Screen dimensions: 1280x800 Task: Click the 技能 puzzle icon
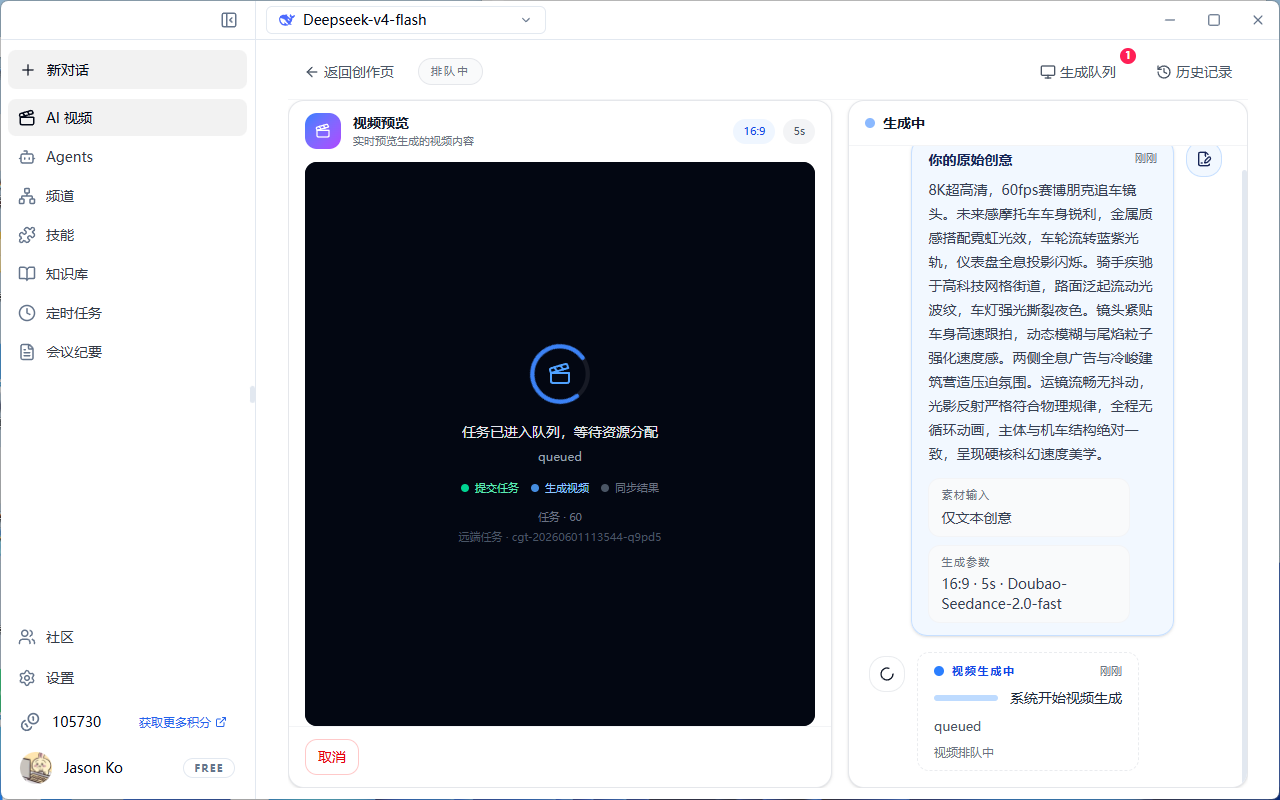tap(28, 235)
